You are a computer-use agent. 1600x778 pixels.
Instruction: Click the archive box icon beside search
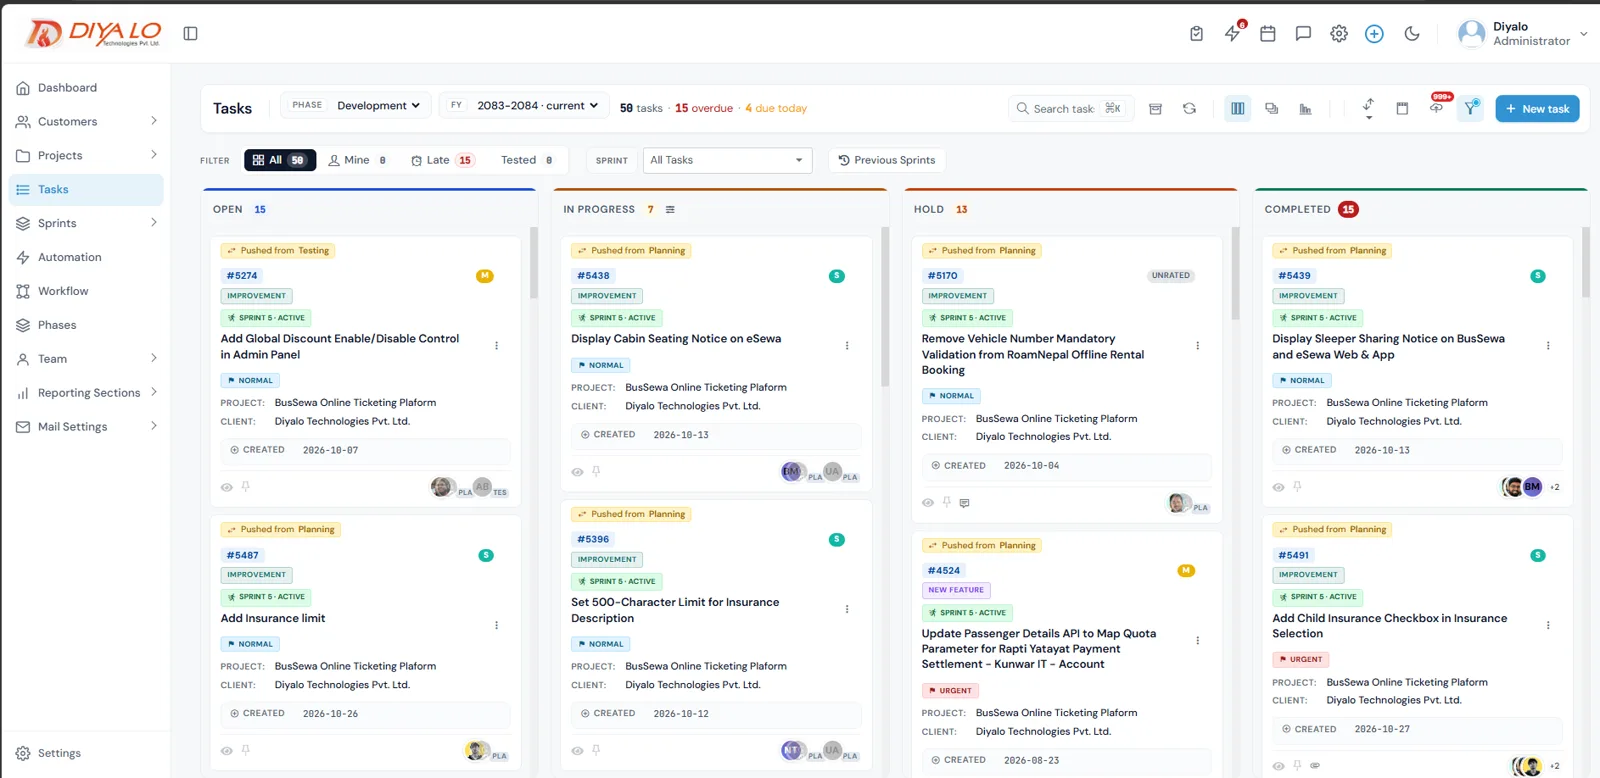coord(1155,109)
